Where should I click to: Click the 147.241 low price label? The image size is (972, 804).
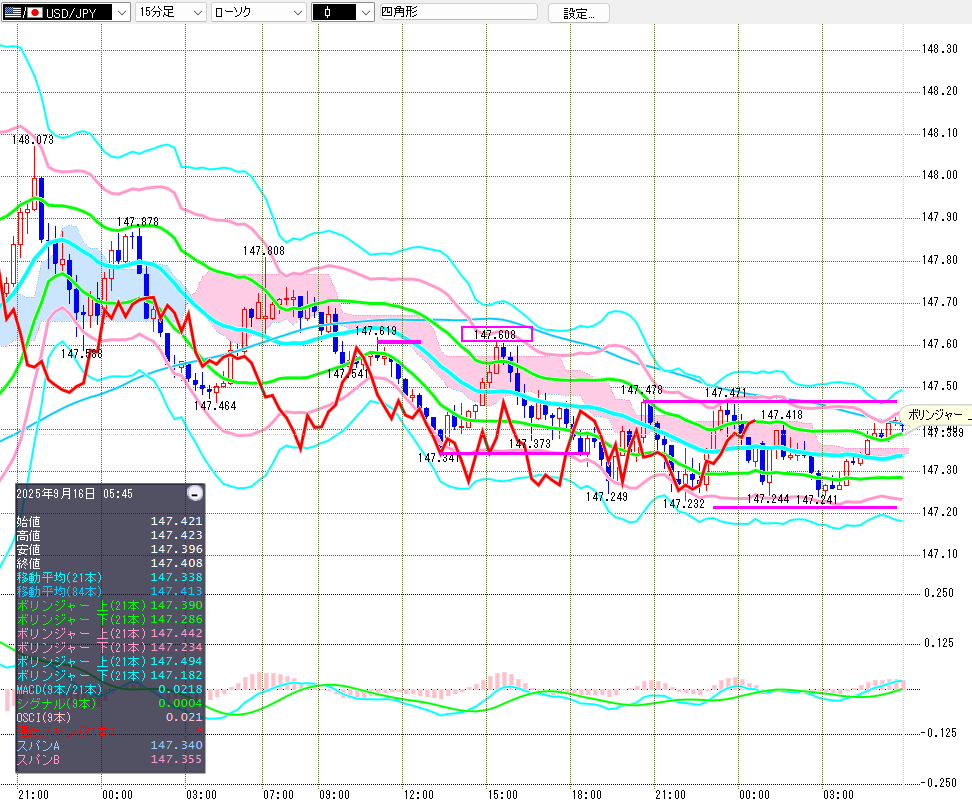[817, 500]
